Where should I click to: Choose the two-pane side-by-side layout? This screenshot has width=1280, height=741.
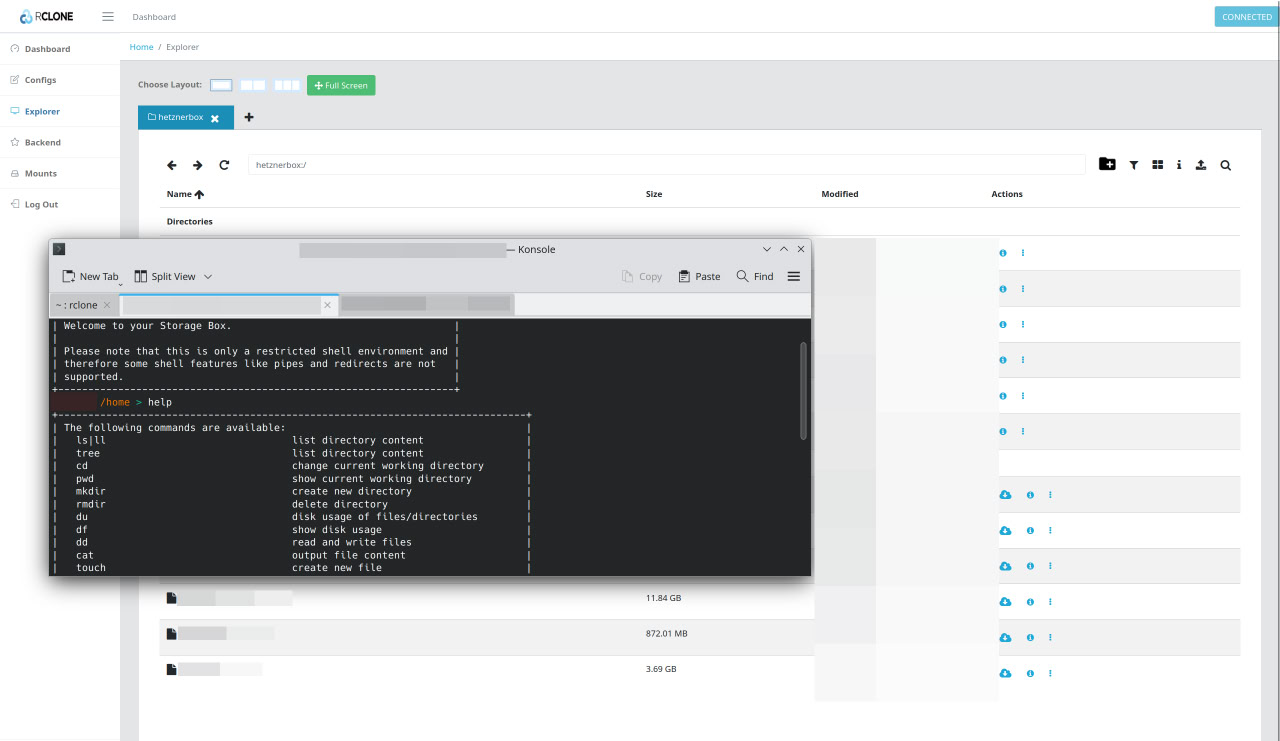pyautogui.click(x=253, y=85)
